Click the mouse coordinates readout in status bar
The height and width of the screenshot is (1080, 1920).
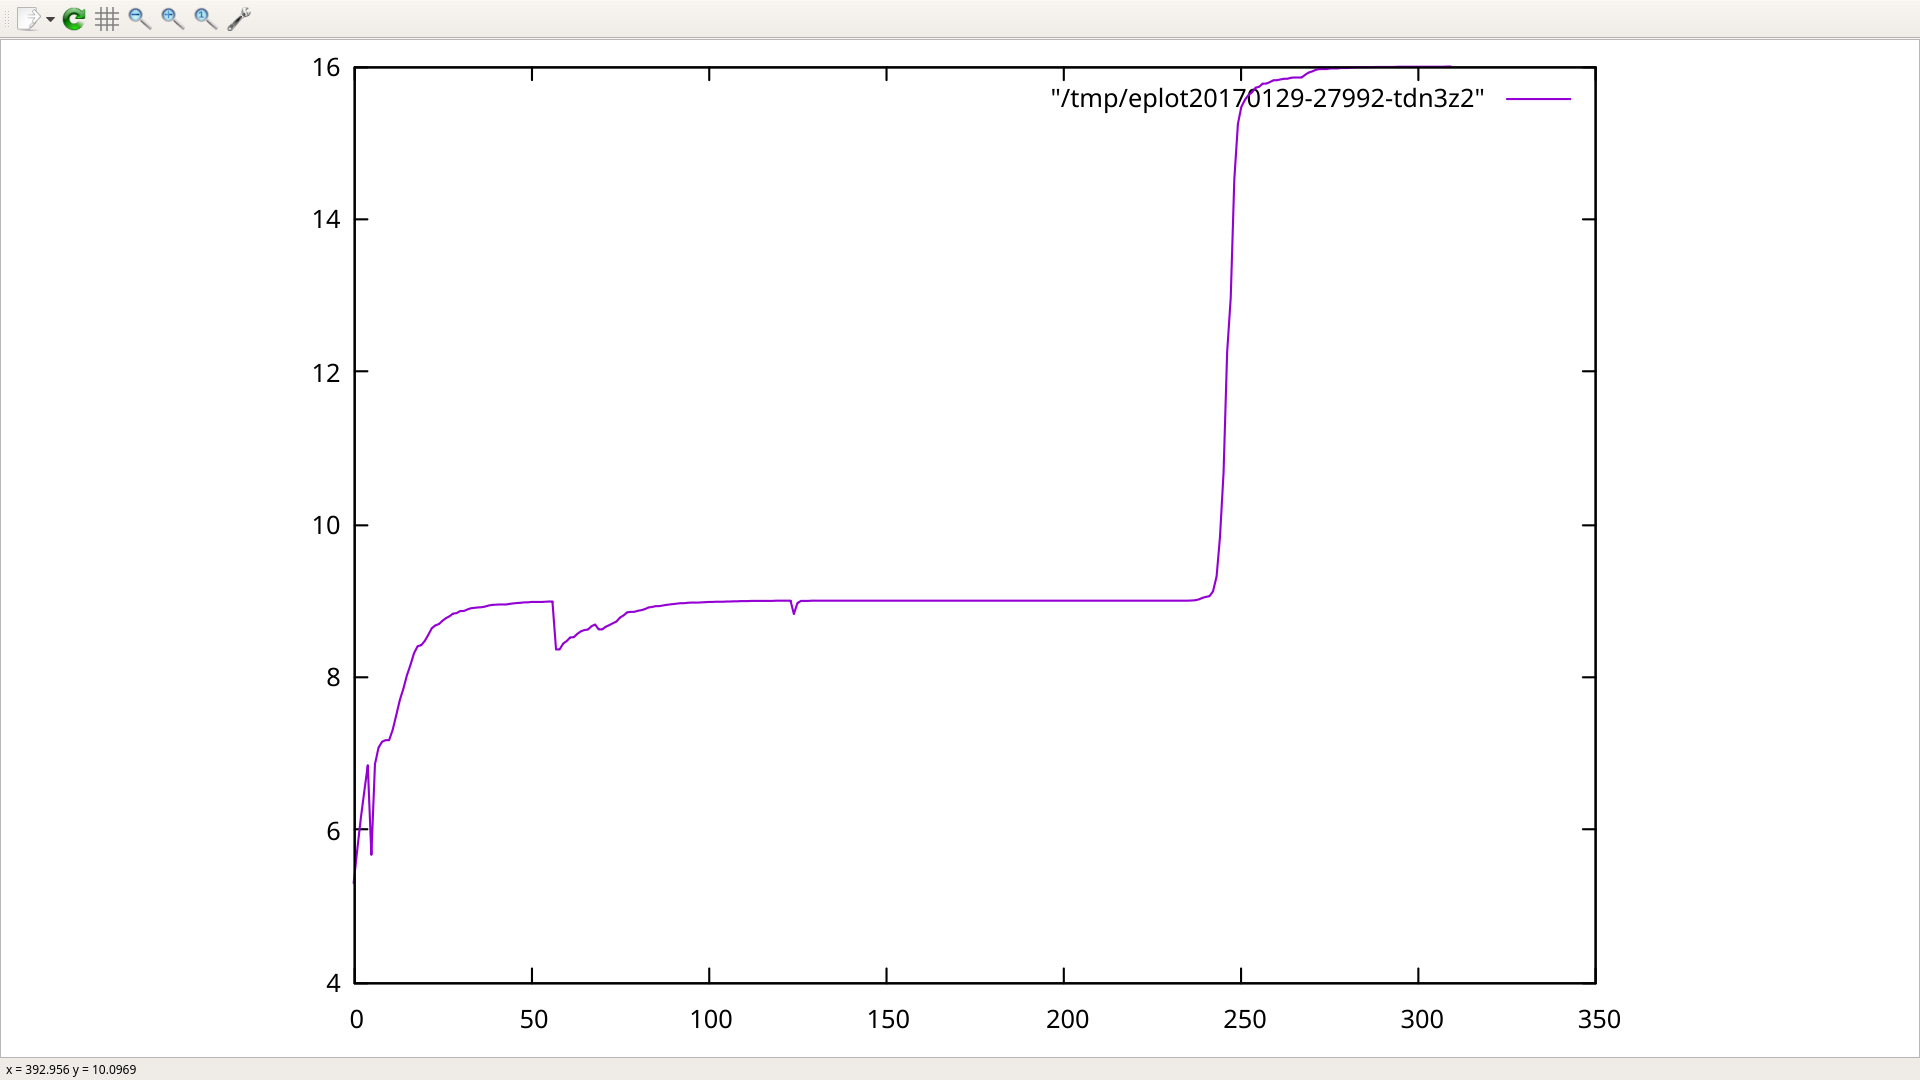(71, 1069)
